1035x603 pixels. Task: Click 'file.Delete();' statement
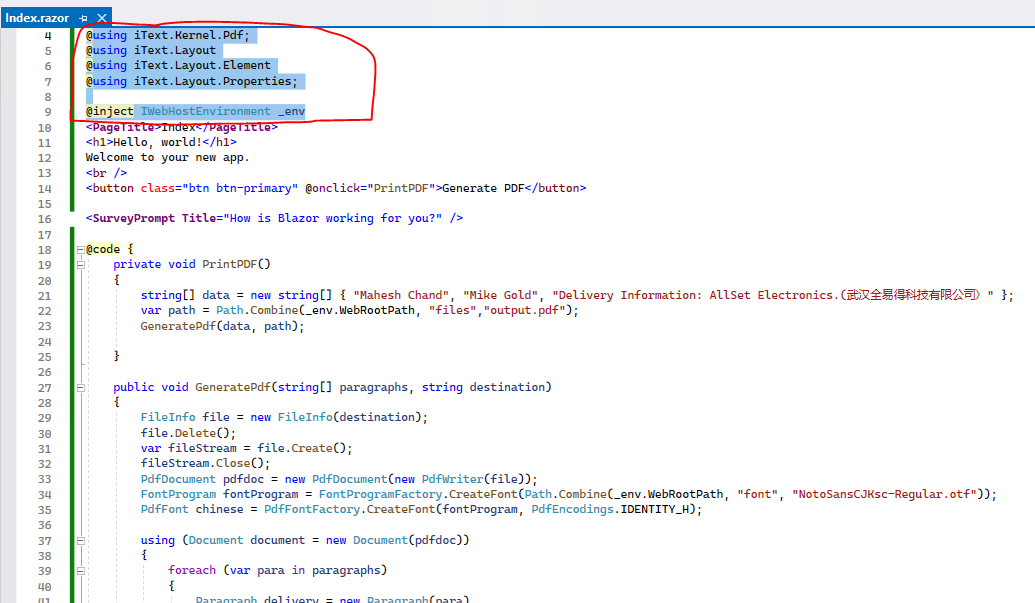188,433
